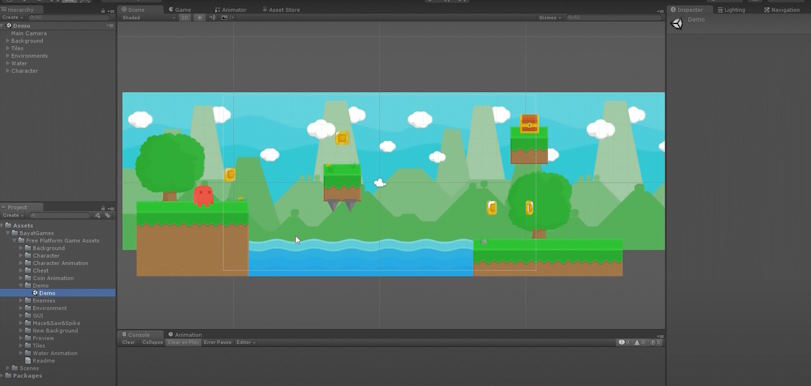Viewport: 811px width, 386px height.
Task: Click the Project panel search field
Action: (x=59, y=215)
